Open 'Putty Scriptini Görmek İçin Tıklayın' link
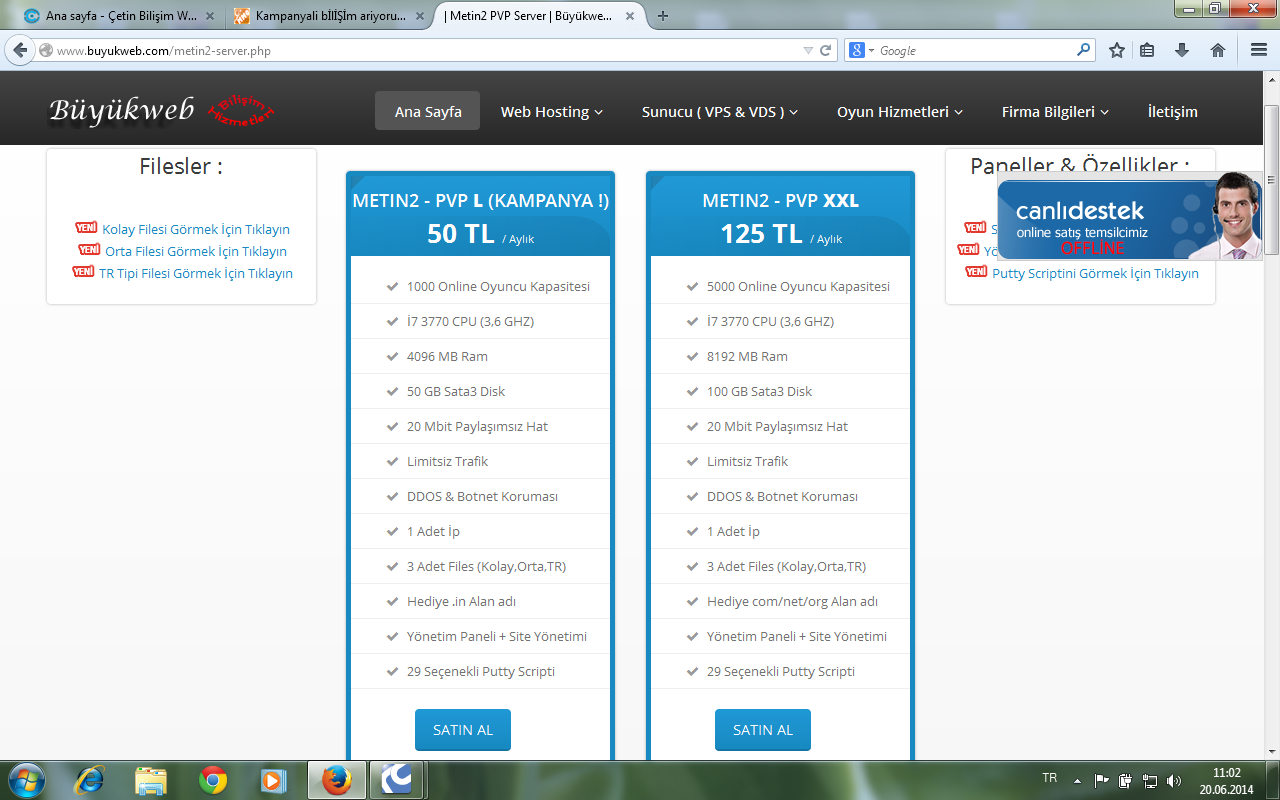 coord(1095,273)
